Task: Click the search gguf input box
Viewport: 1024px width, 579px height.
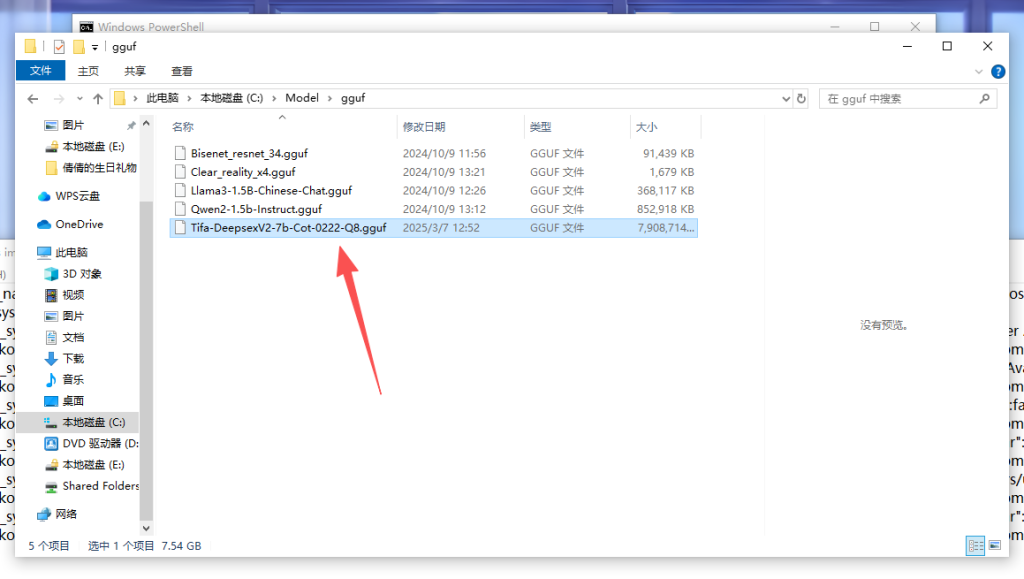Action: (x=900, y=99)
